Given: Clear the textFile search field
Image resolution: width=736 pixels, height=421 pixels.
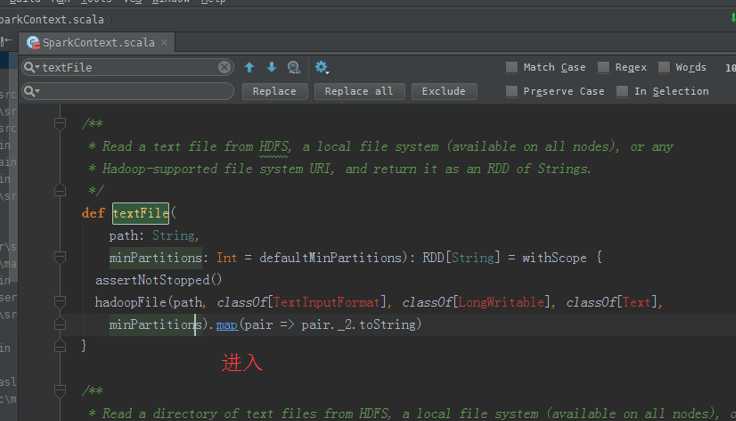Looking at the screenshot, I should tap(224, 67).
